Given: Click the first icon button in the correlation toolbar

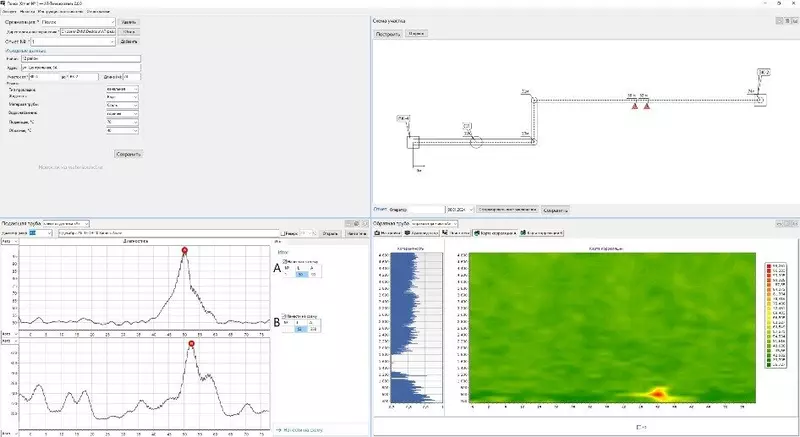Looking at the screenshot, I should click(377, 232).
